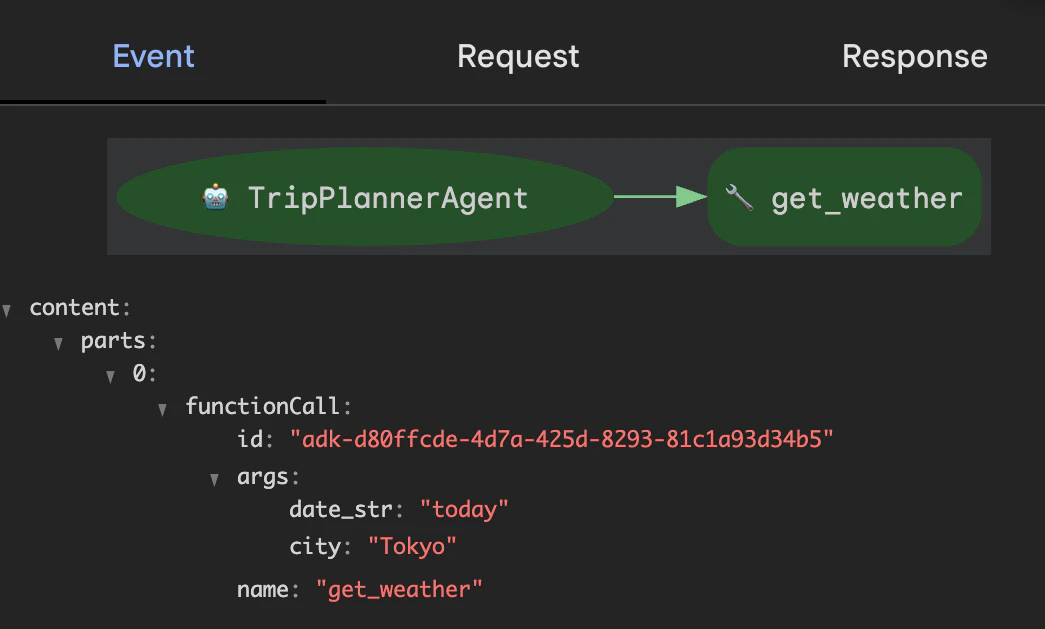Screen dimensions: 1045x629
Task: Click the wrench icon beside get_weather
Action: pyautogui.click(x=739, y=197)
